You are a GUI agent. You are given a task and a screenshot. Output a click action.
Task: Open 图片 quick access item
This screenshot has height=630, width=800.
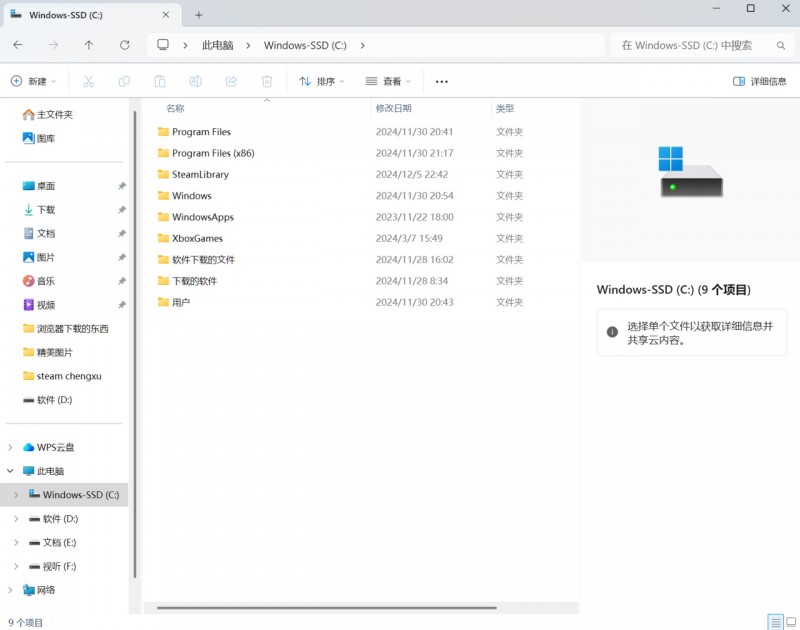pos(39,257)
